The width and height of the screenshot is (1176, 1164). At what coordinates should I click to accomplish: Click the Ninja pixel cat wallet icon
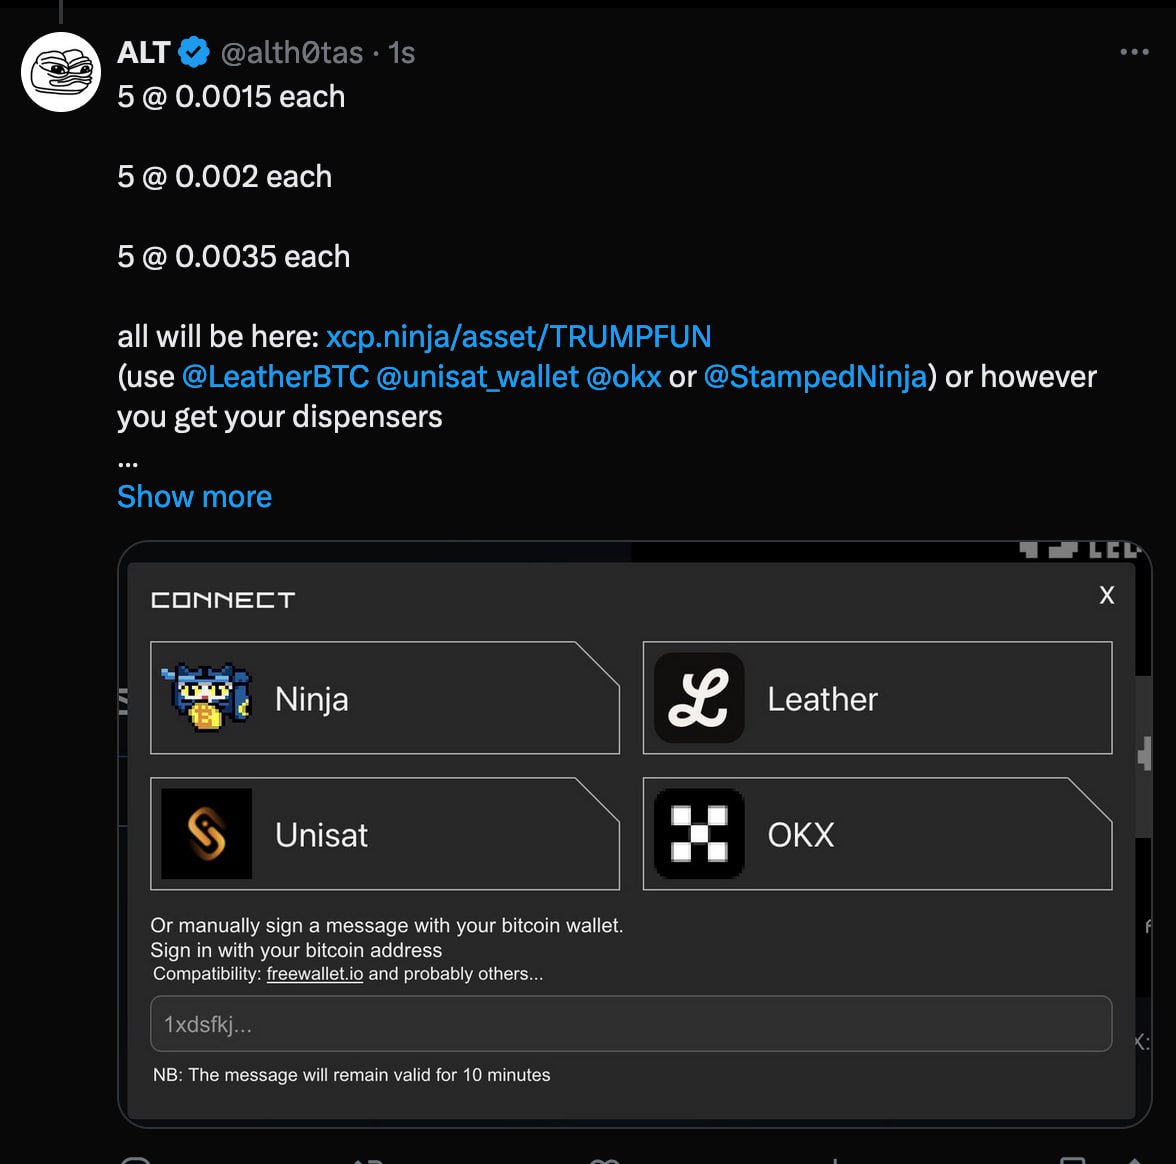(206, 697)
